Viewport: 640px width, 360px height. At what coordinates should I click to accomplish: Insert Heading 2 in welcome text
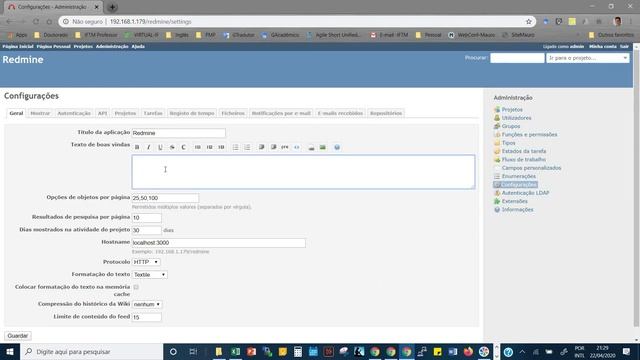coord(209,147)
